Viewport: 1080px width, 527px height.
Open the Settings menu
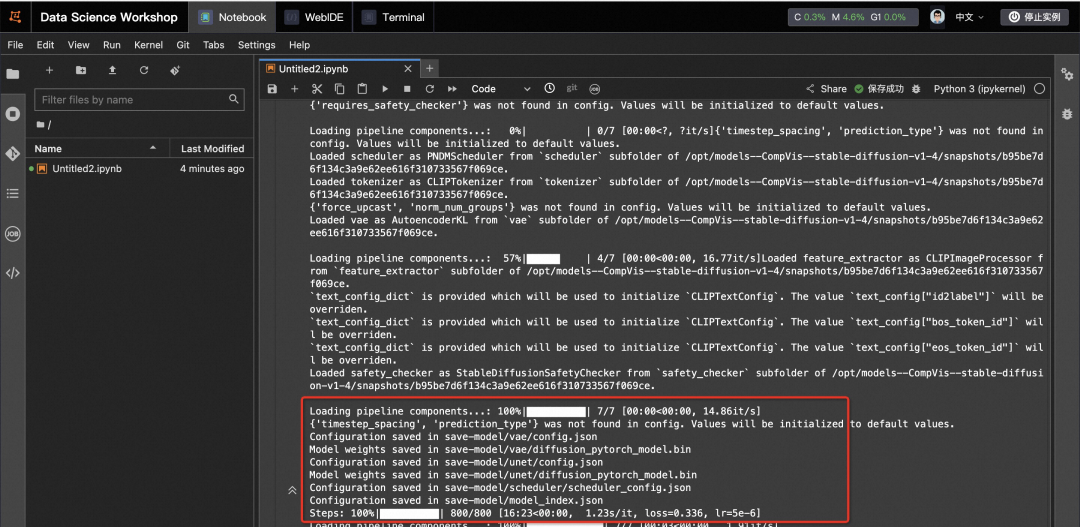tap(256, 45)
